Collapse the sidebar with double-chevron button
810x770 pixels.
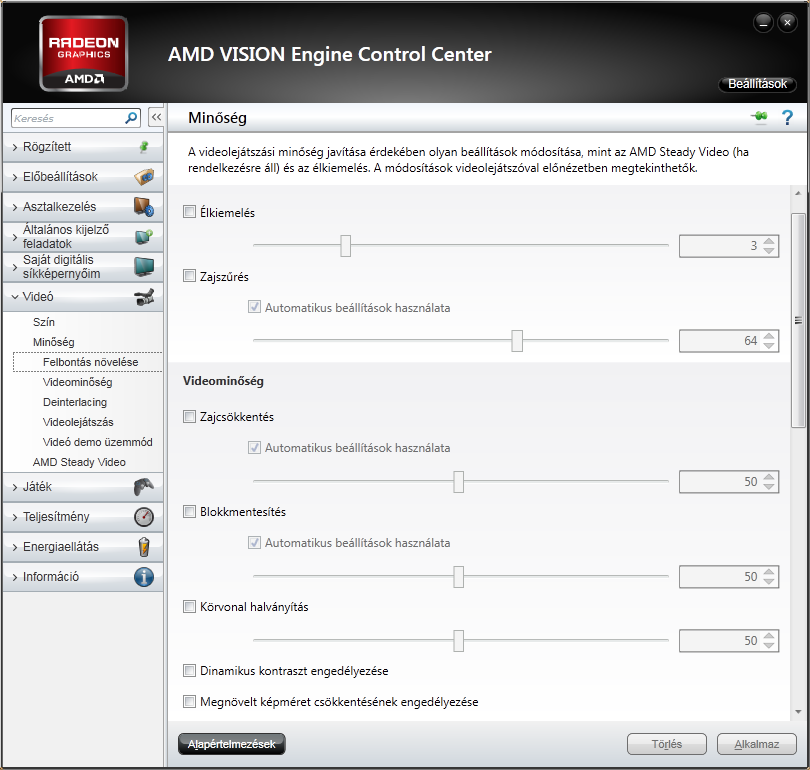point(156,117)
